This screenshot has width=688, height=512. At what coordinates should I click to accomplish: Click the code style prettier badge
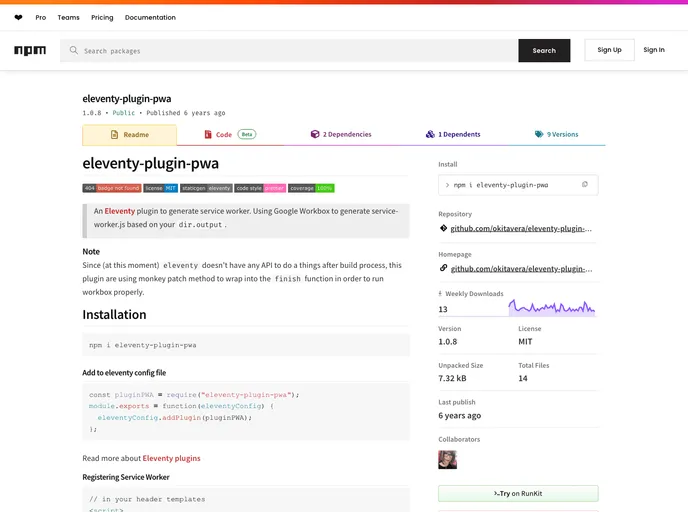pyautogui.click(x=260, y=188)
